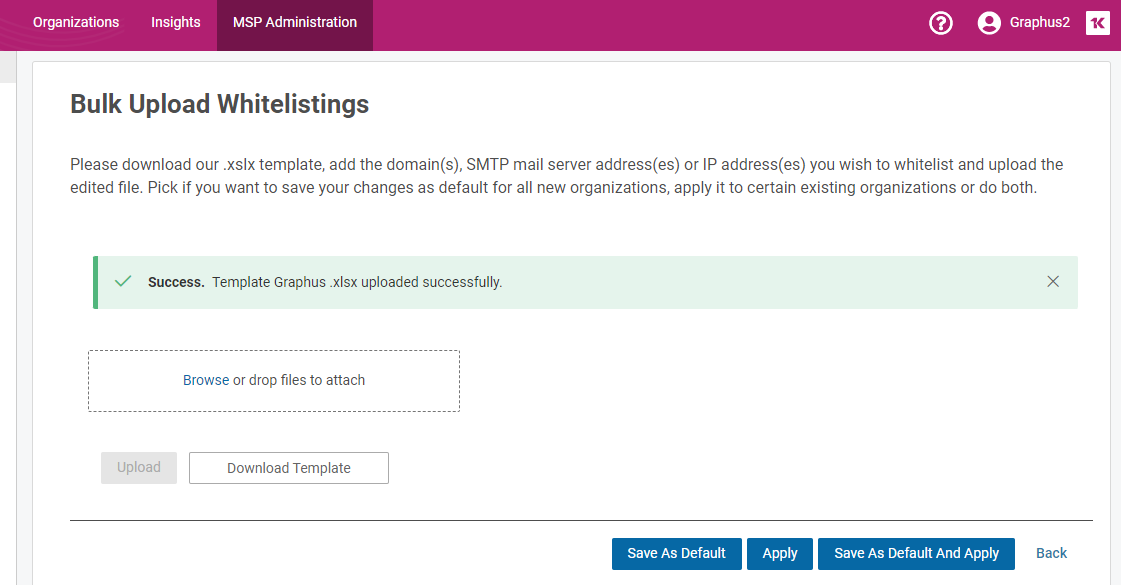The image size is (1121, 585).
Task: Click the Apply button
Action: coord(779,554)
